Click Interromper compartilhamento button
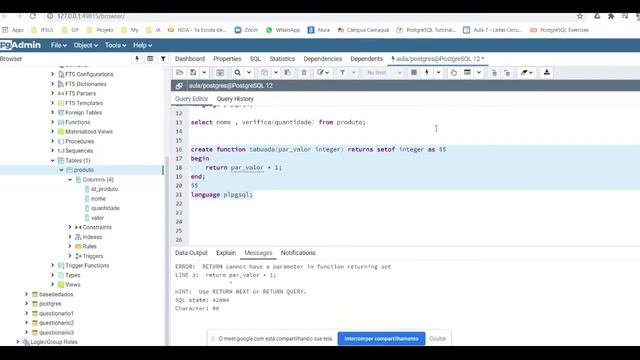 381,339
